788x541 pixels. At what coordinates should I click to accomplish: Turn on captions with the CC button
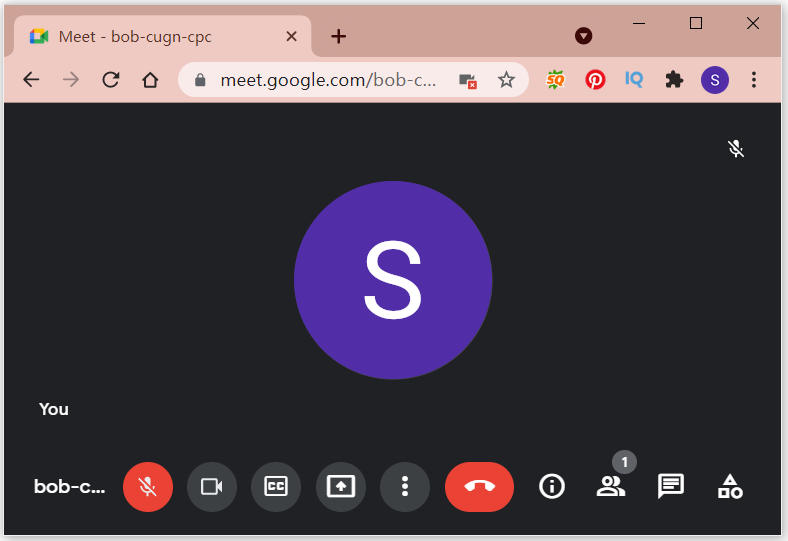(x=276, y=487)
